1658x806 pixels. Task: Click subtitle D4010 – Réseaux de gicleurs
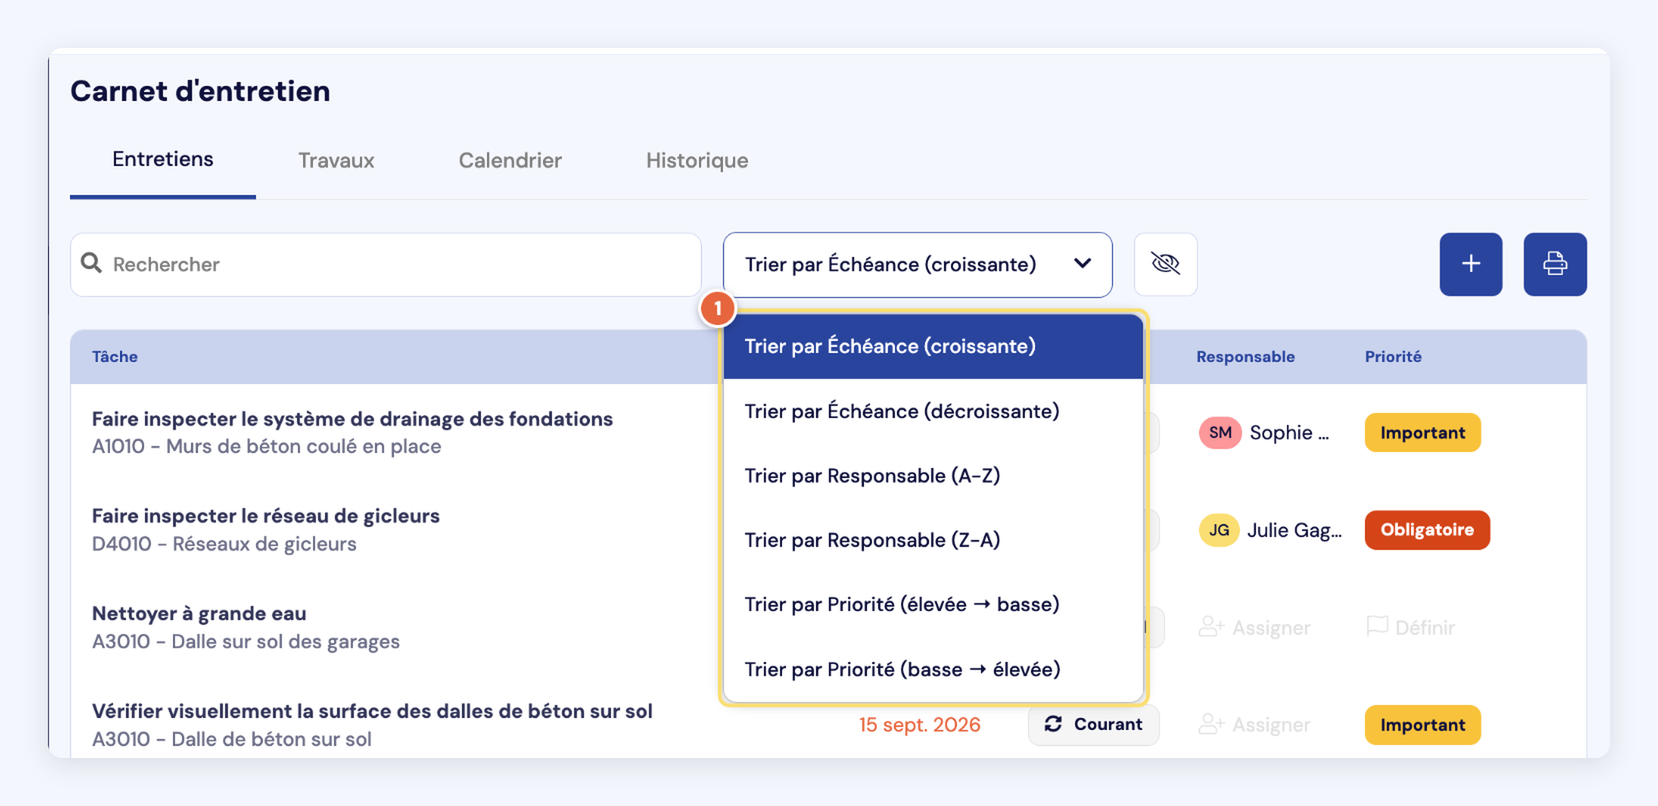pos(224,544)
